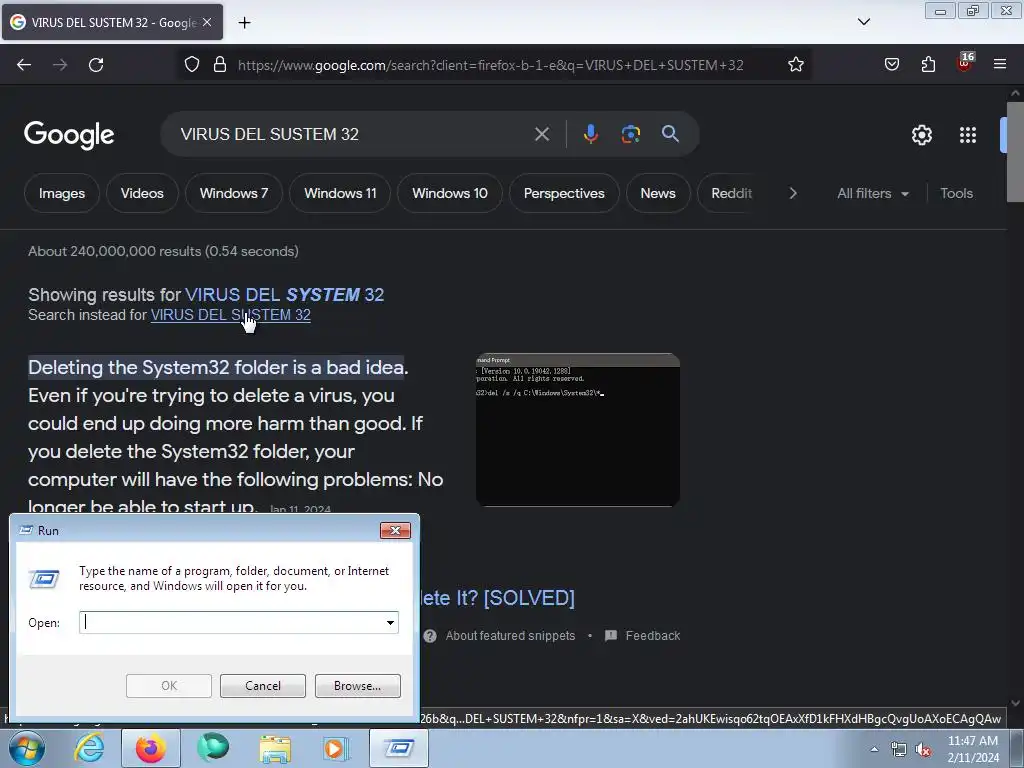The height and width of the screenshot is (768, 1024).
Task: Search by image using the Lens icon
Action: pos(630,134)
